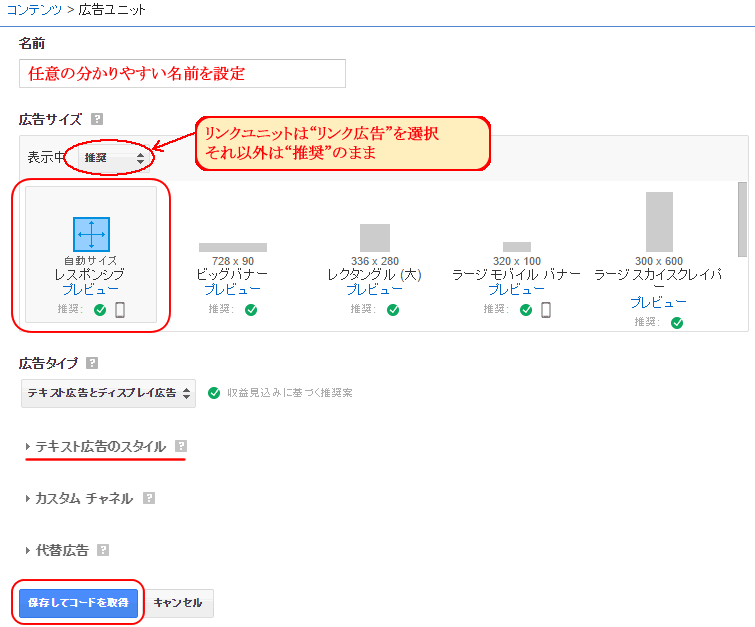Click the キャンセル button

pos(178,603)
